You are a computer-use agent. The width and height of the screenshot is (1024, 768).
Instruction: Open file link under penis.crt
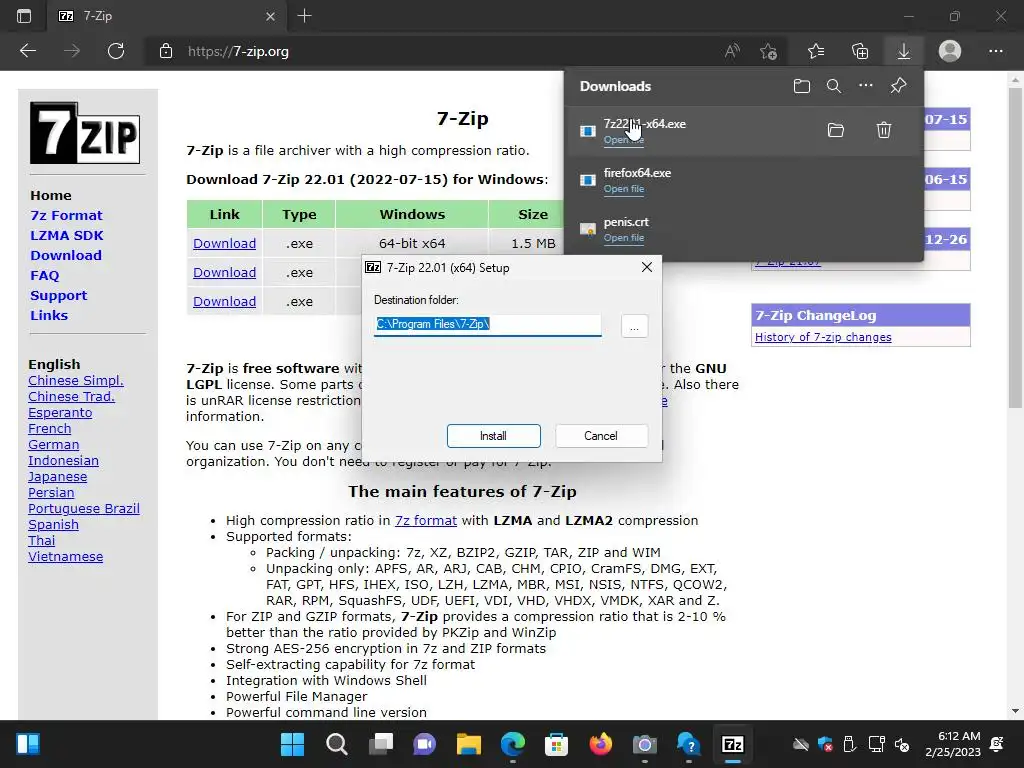coord(624,238)
